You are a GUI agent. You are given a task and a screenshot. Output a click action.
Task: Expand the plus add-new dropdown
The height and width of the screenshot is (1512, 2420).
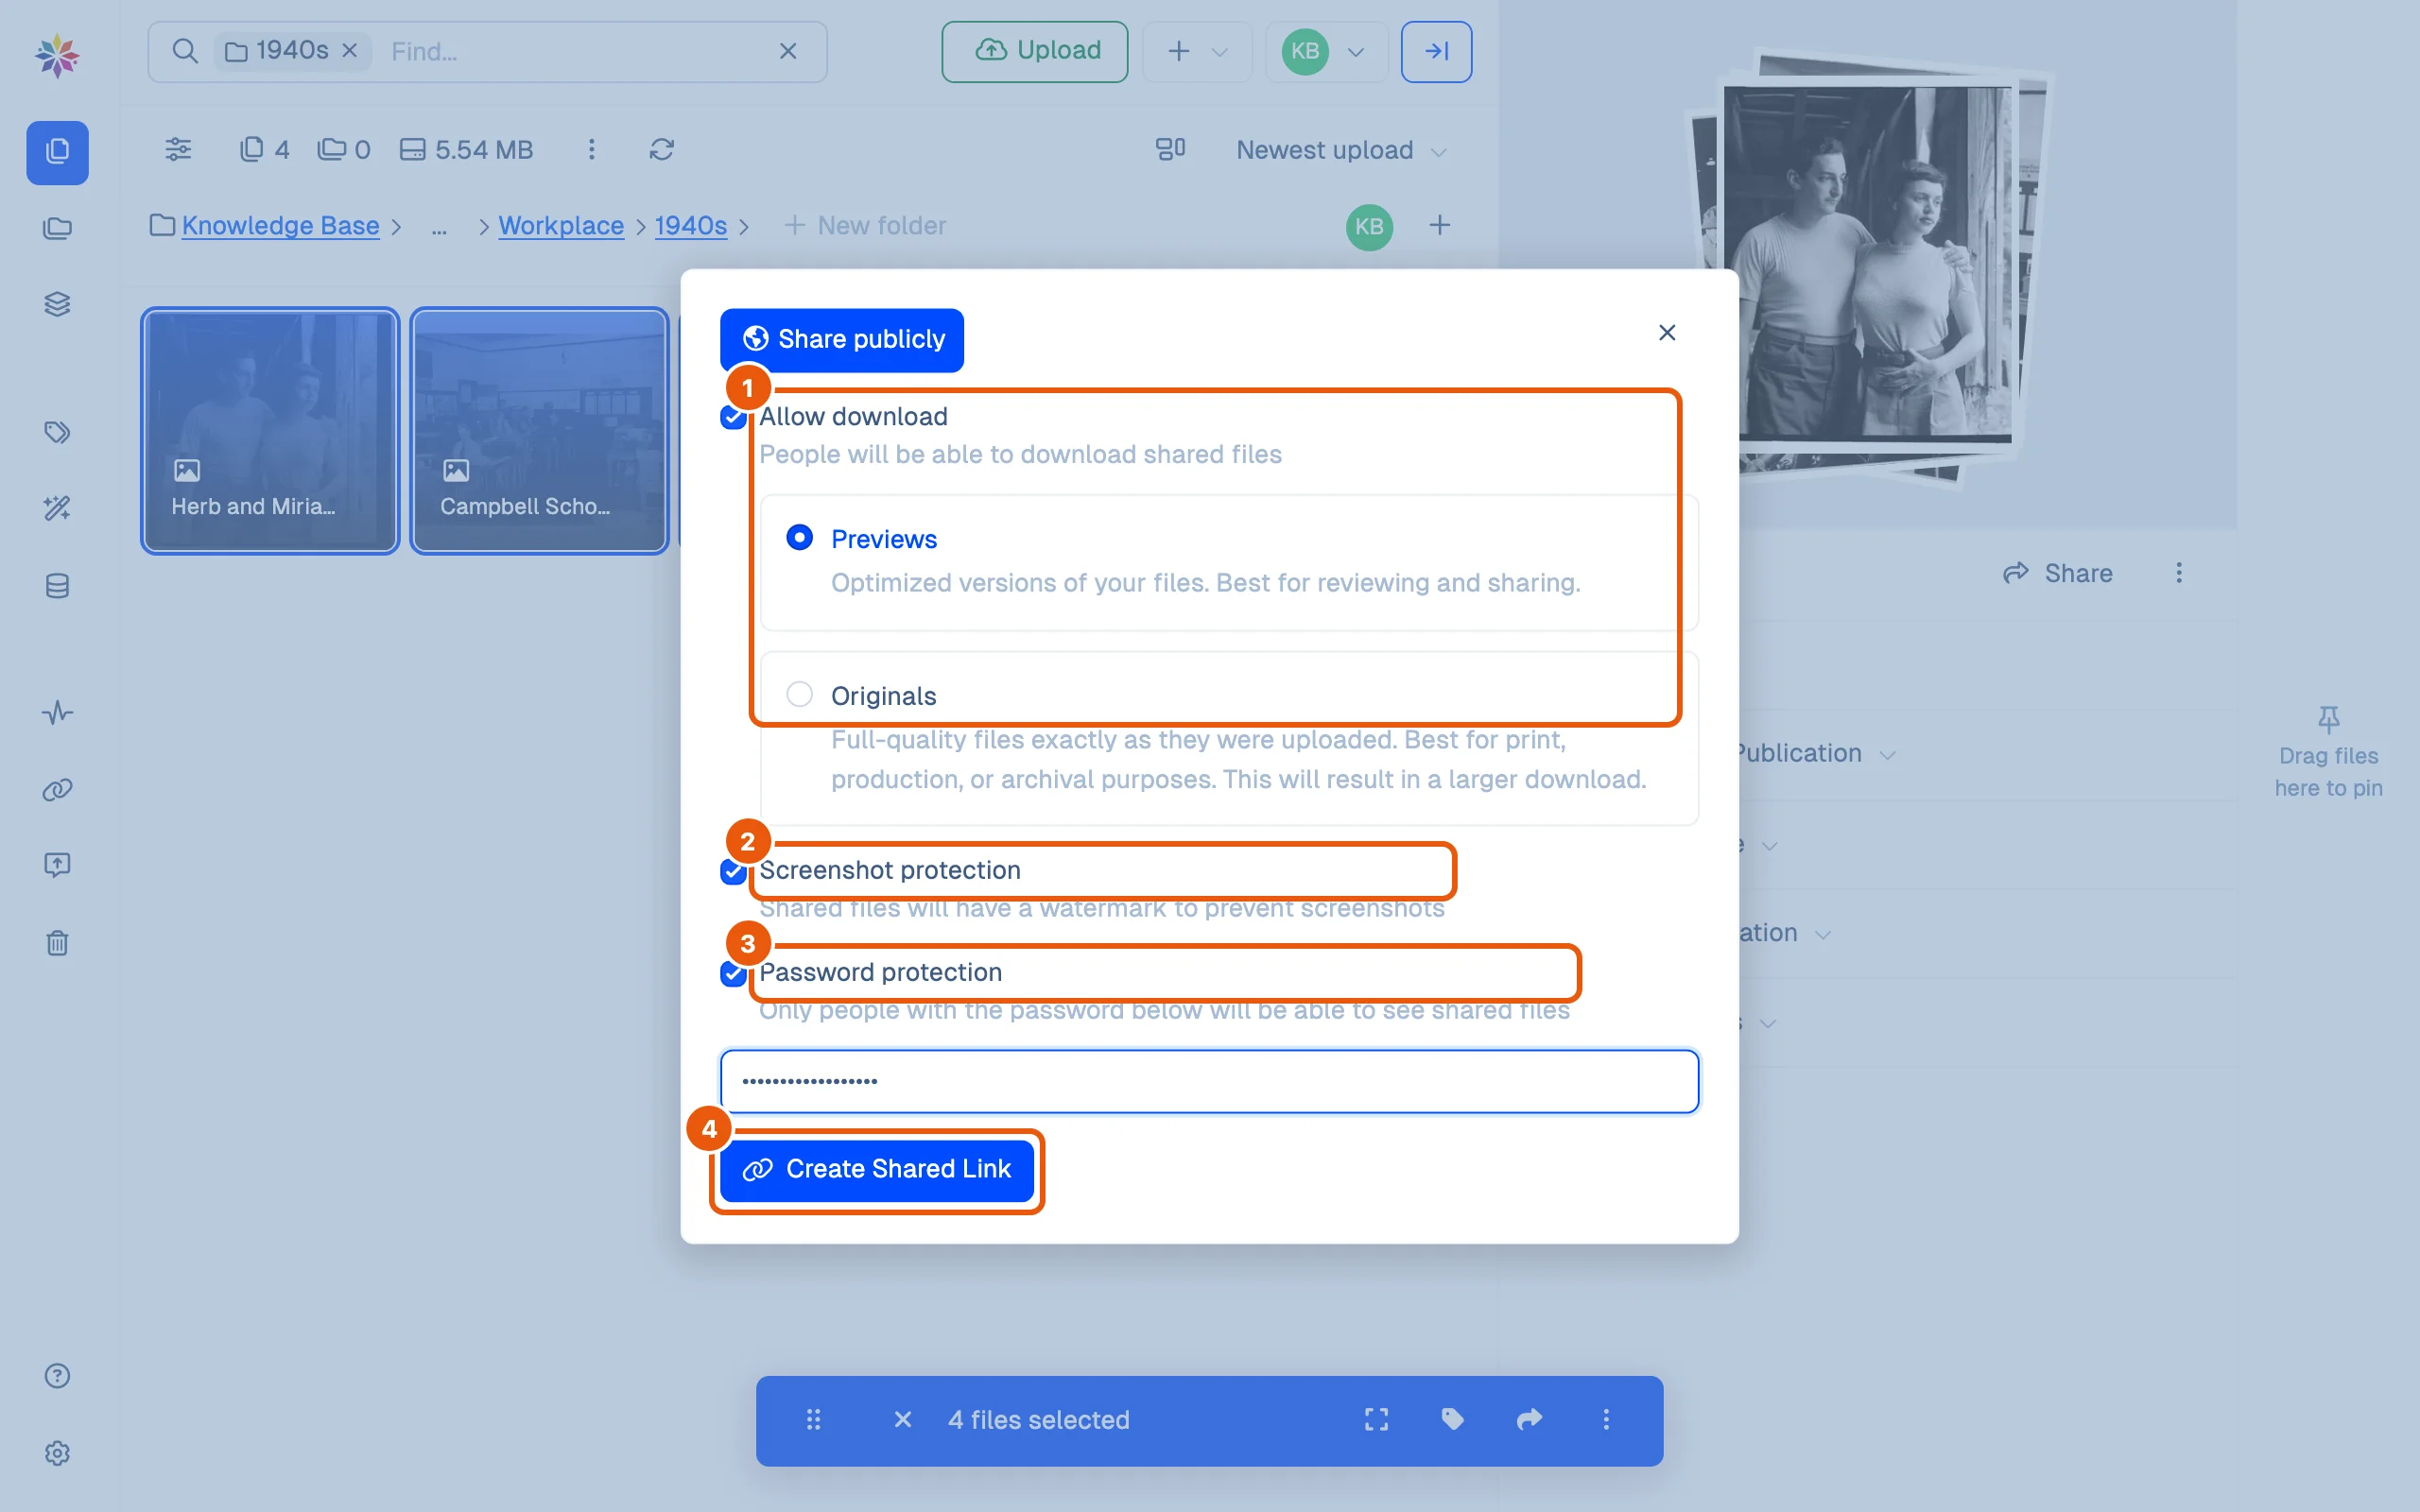click(x=1197, y=51)
